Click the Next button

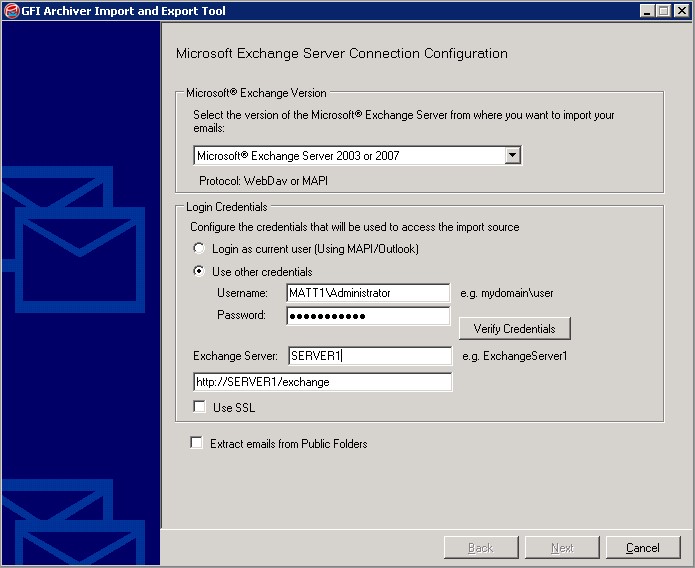[x=562, y=548]
